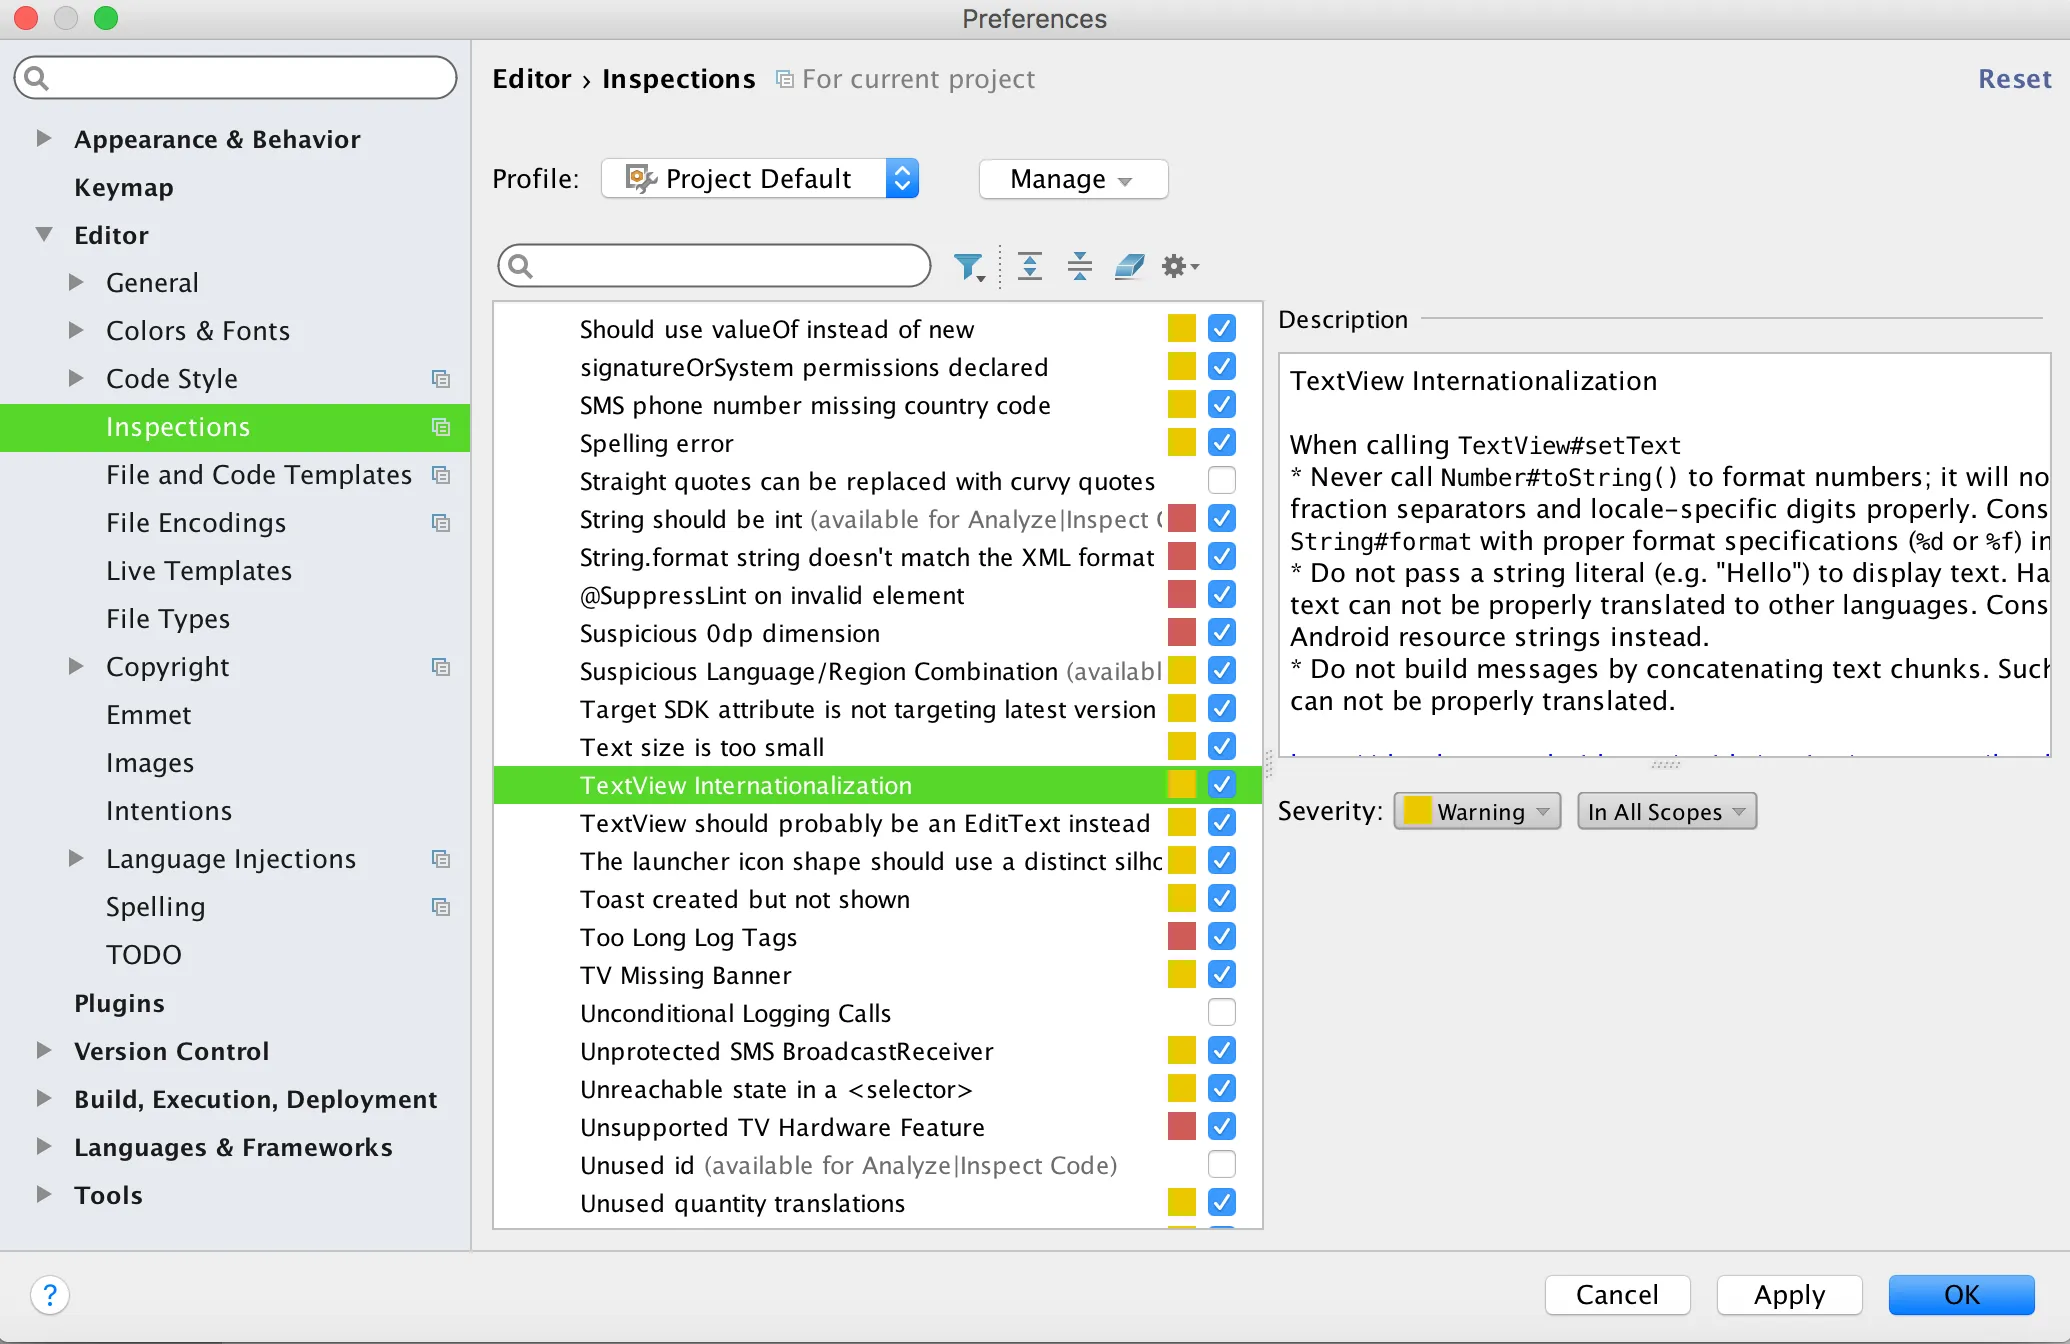
Task: Click the red severity swatch for Too Long Log Tags
Action: coord(1181,937)
